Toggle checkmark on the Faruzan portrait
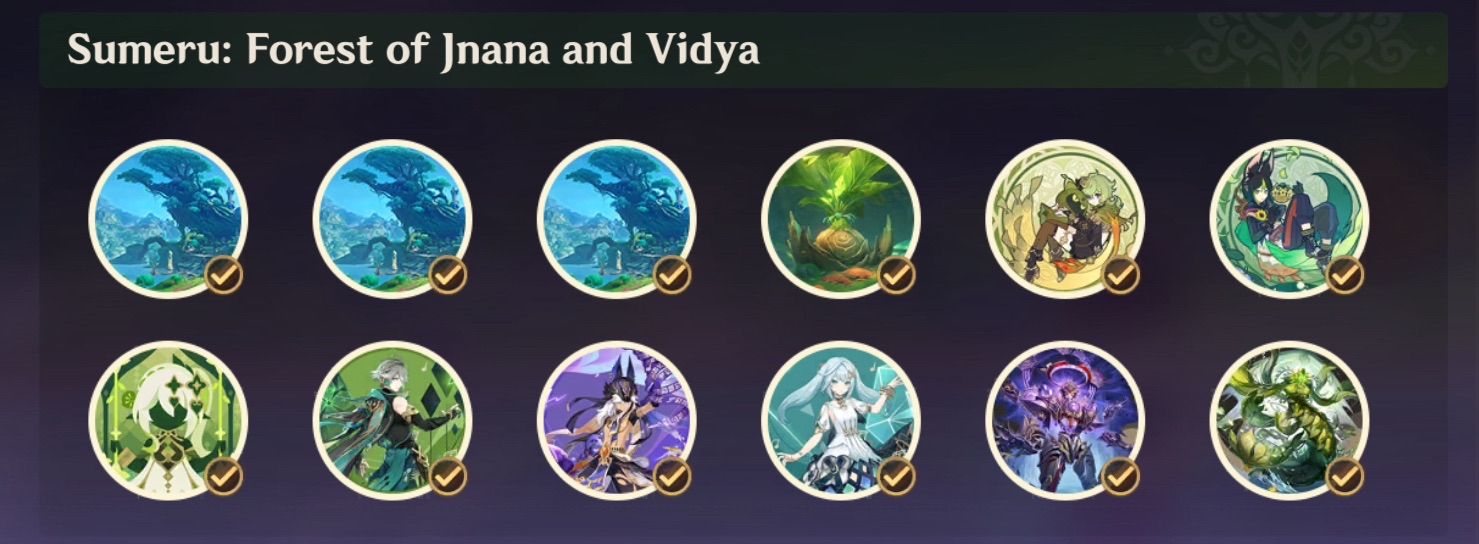Viewport: 1479px width, 544px height. [x=896, y=476]
